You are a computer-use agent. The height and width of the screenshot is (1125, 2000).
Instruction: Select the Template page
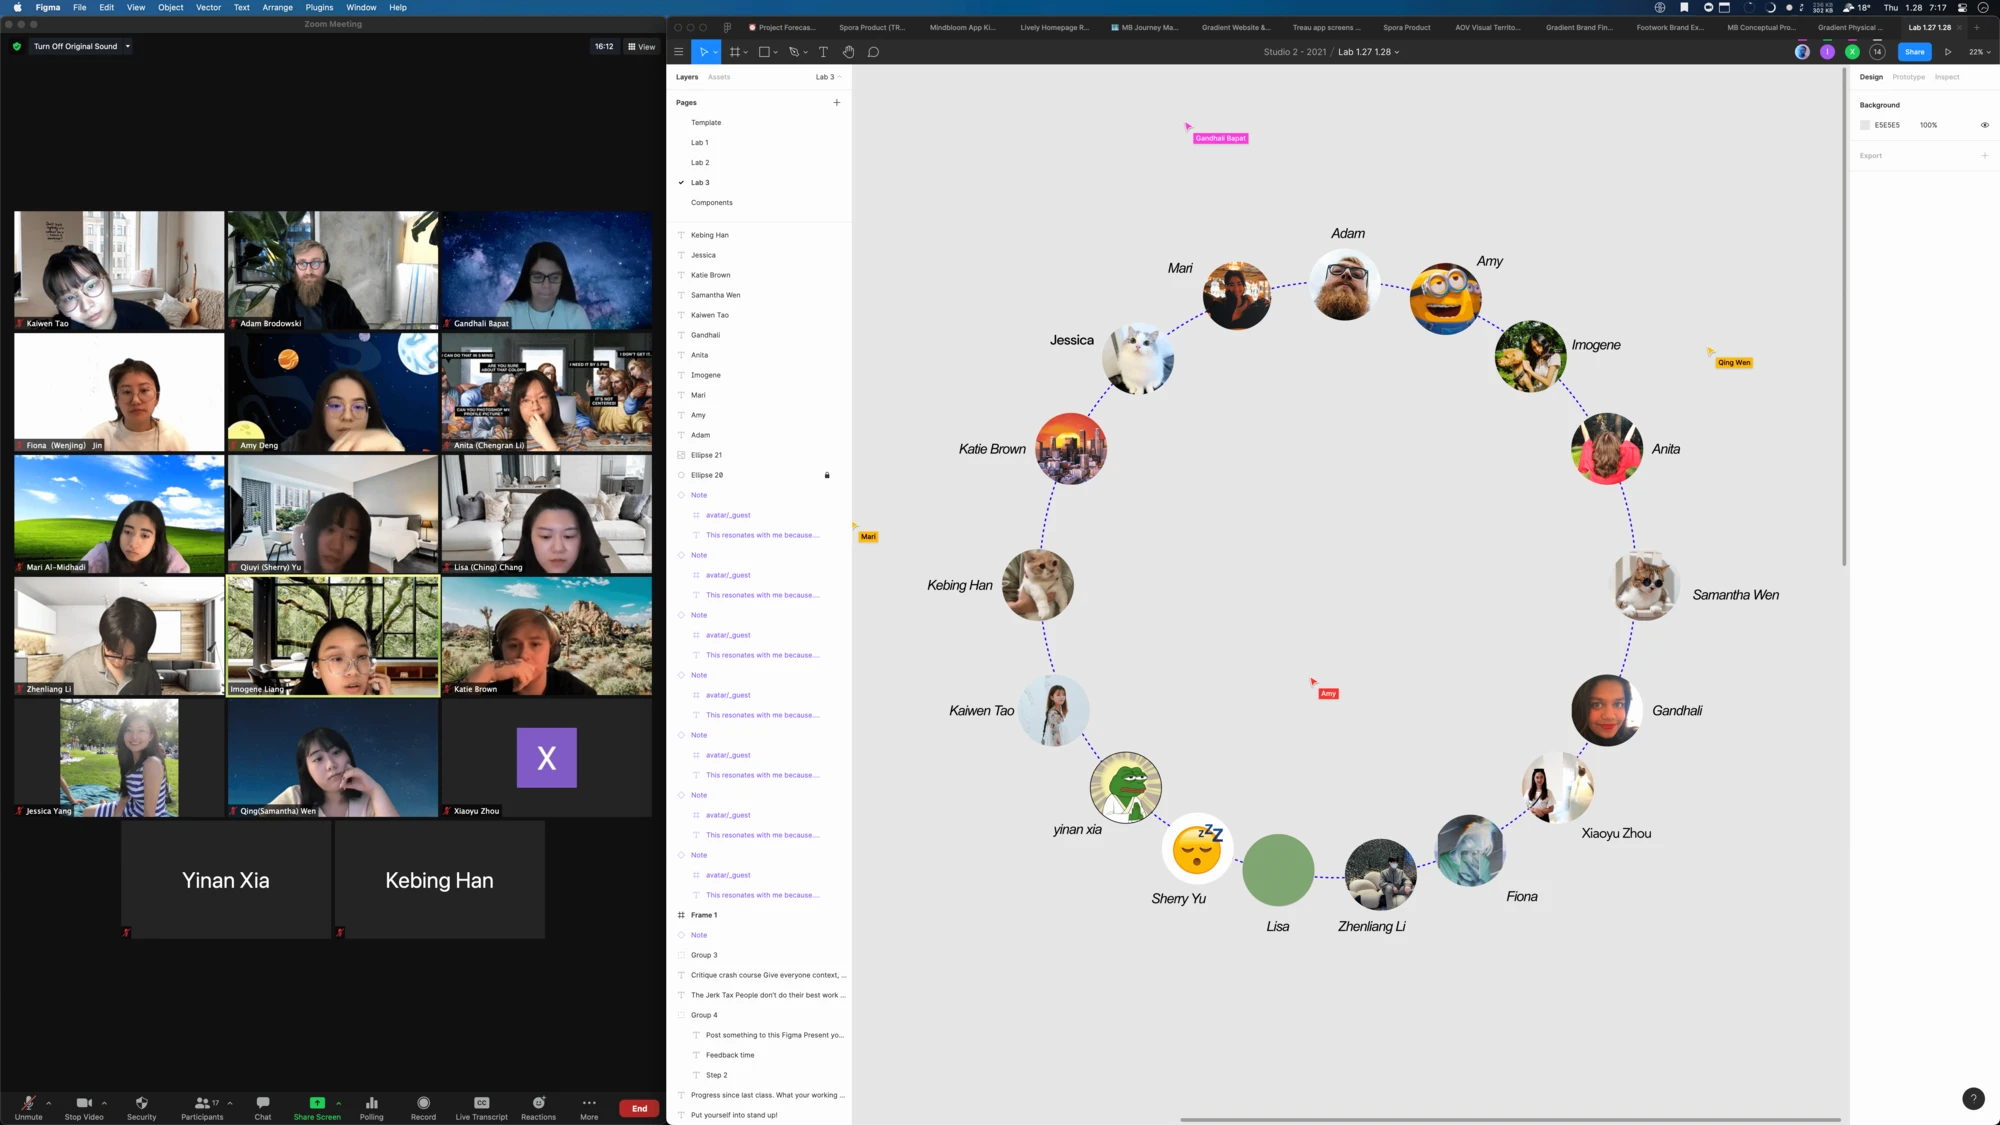point(706,122)
